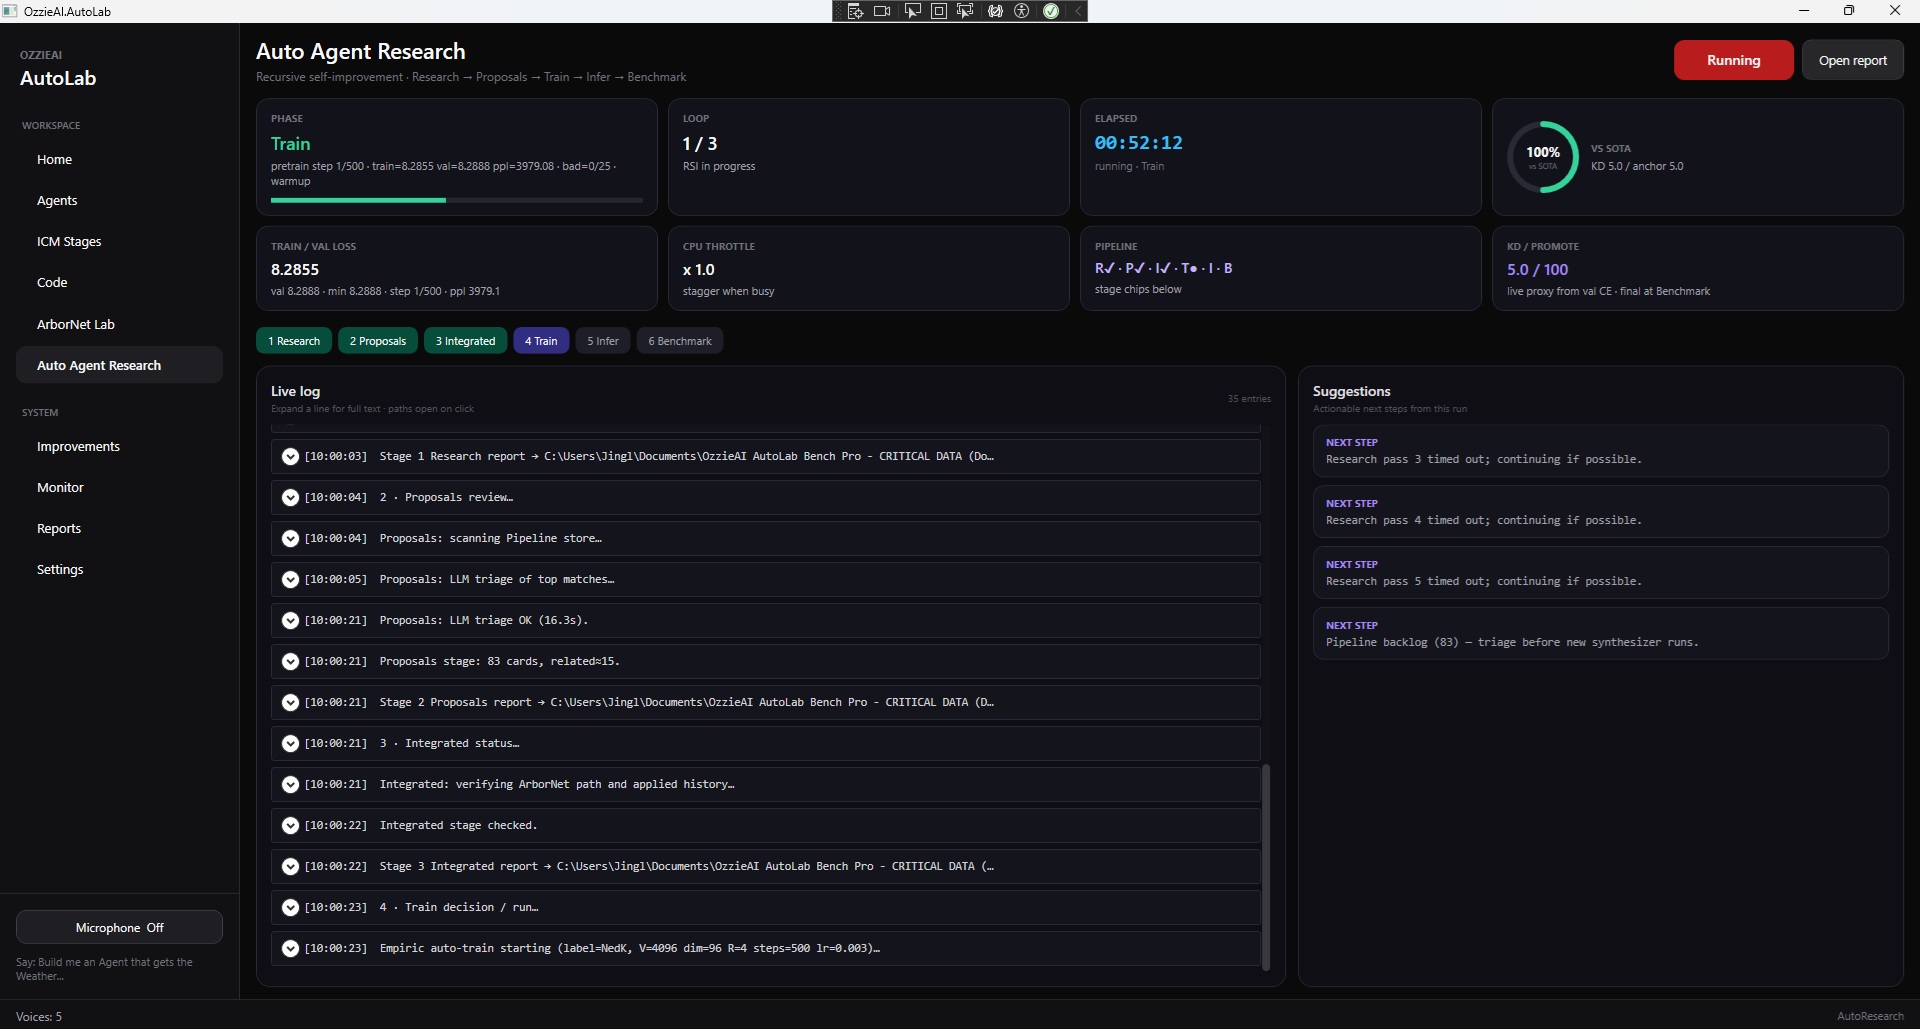This screenshot has height=1029, width=1920.
Task: Toggle the Microphone Off button
Action: (119, 927)
